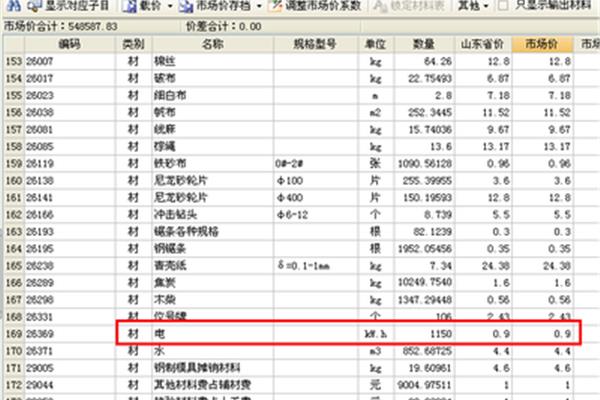Select the 数量 column header

427,45
